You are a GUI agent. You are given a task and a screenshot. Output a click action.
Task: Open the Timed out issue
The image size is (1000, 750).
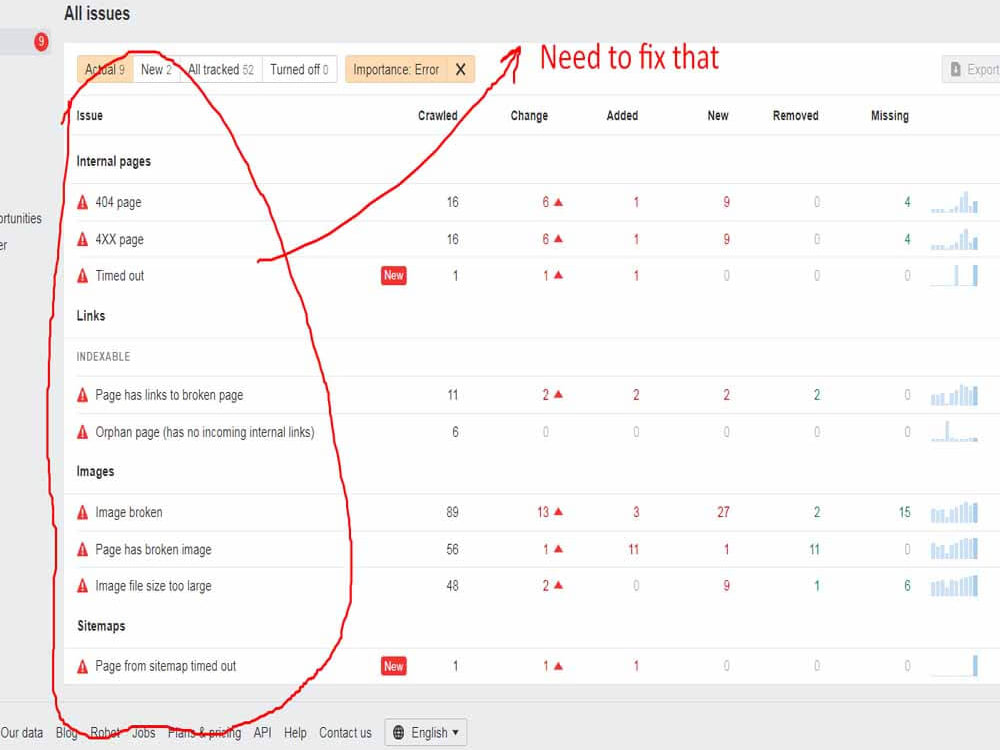click(x=120, y=276)
